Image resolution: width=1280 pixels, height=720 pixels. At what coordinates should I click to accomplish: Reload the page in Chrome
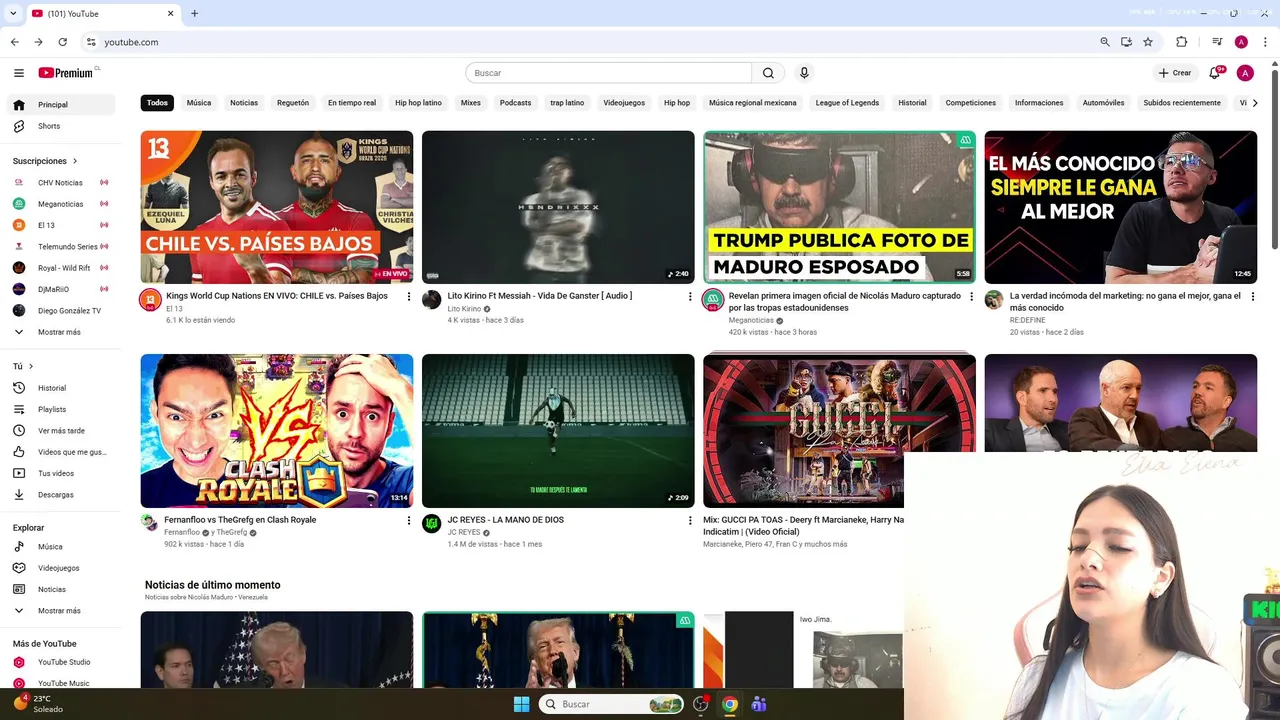pos(62,42)
